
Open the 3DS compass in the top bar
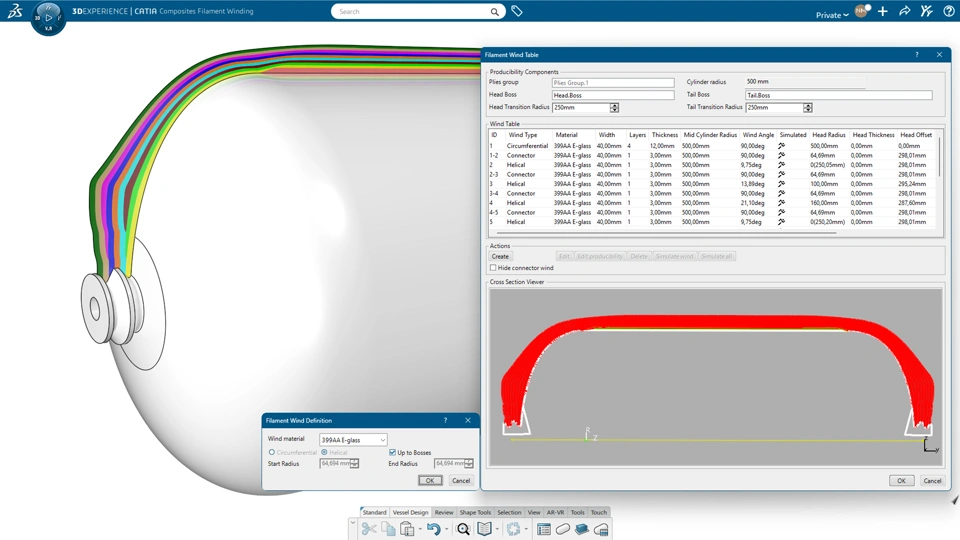(48, 18)
